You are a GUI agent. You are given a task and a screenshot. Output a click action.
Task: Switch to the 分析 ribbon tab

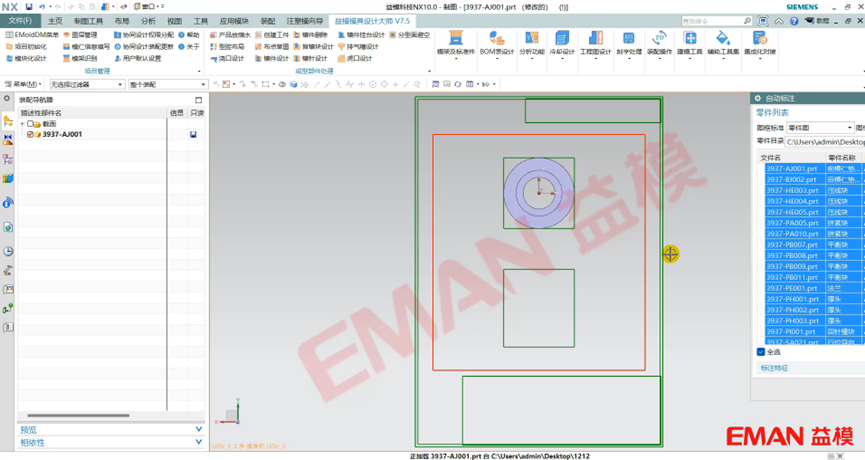click(148, 20)
